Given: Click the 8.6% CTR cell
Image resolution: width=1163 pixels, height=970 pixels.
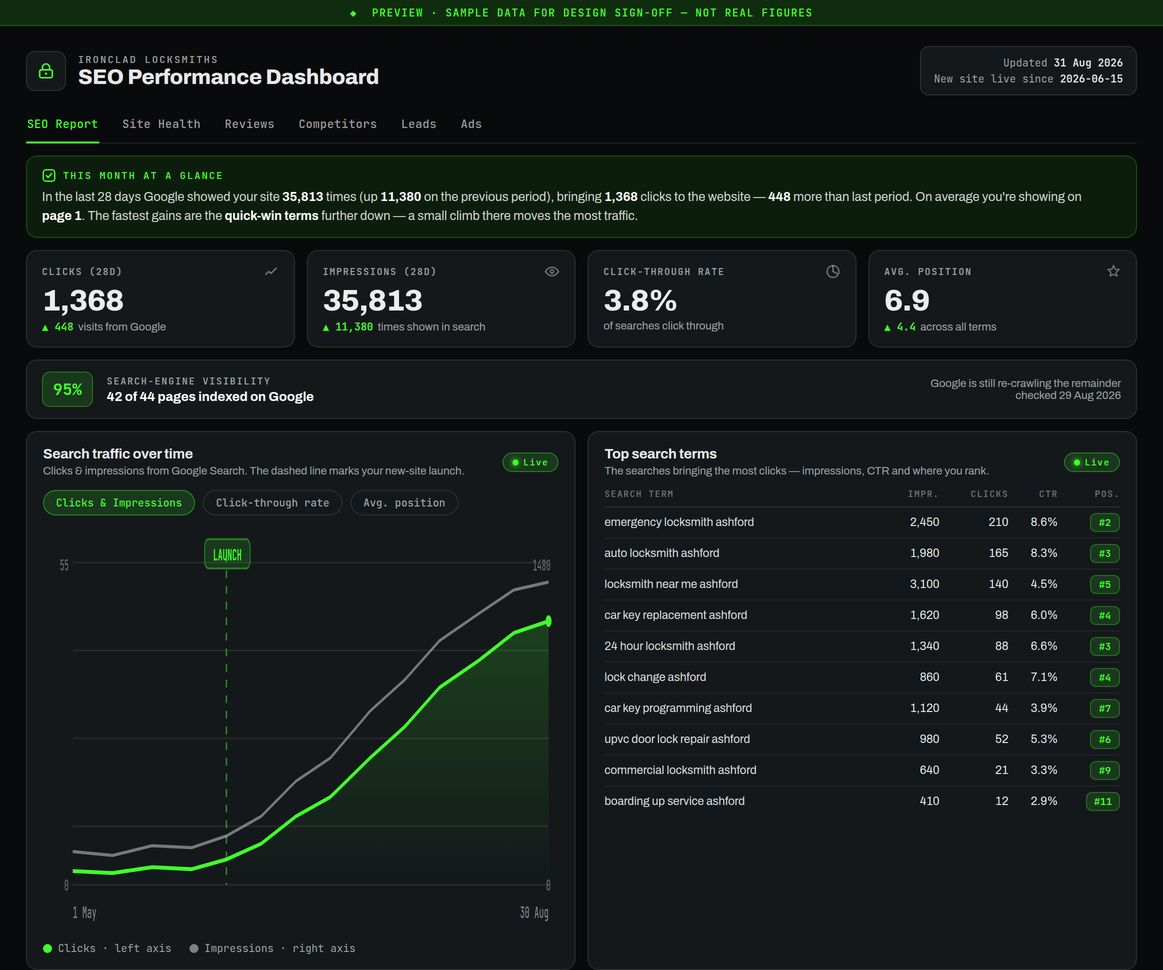Looking at the screenshot, I should pos(1044,522).
